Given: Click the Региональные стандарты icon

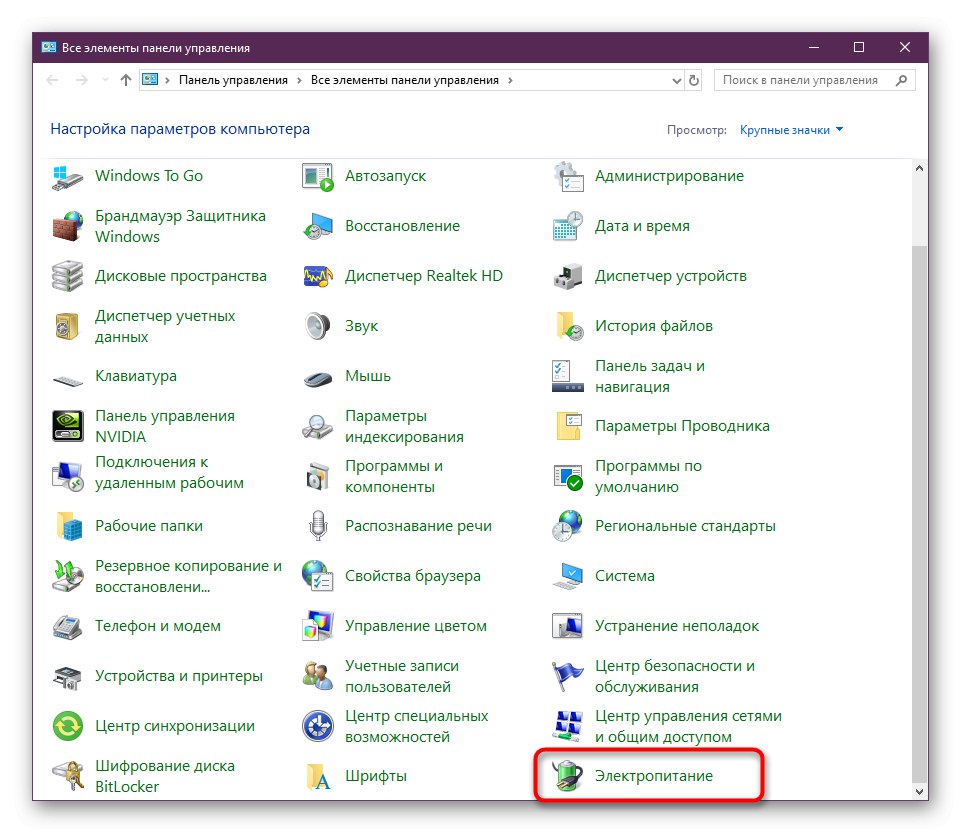Looking at the screenshot, I should tap(568, 526).
